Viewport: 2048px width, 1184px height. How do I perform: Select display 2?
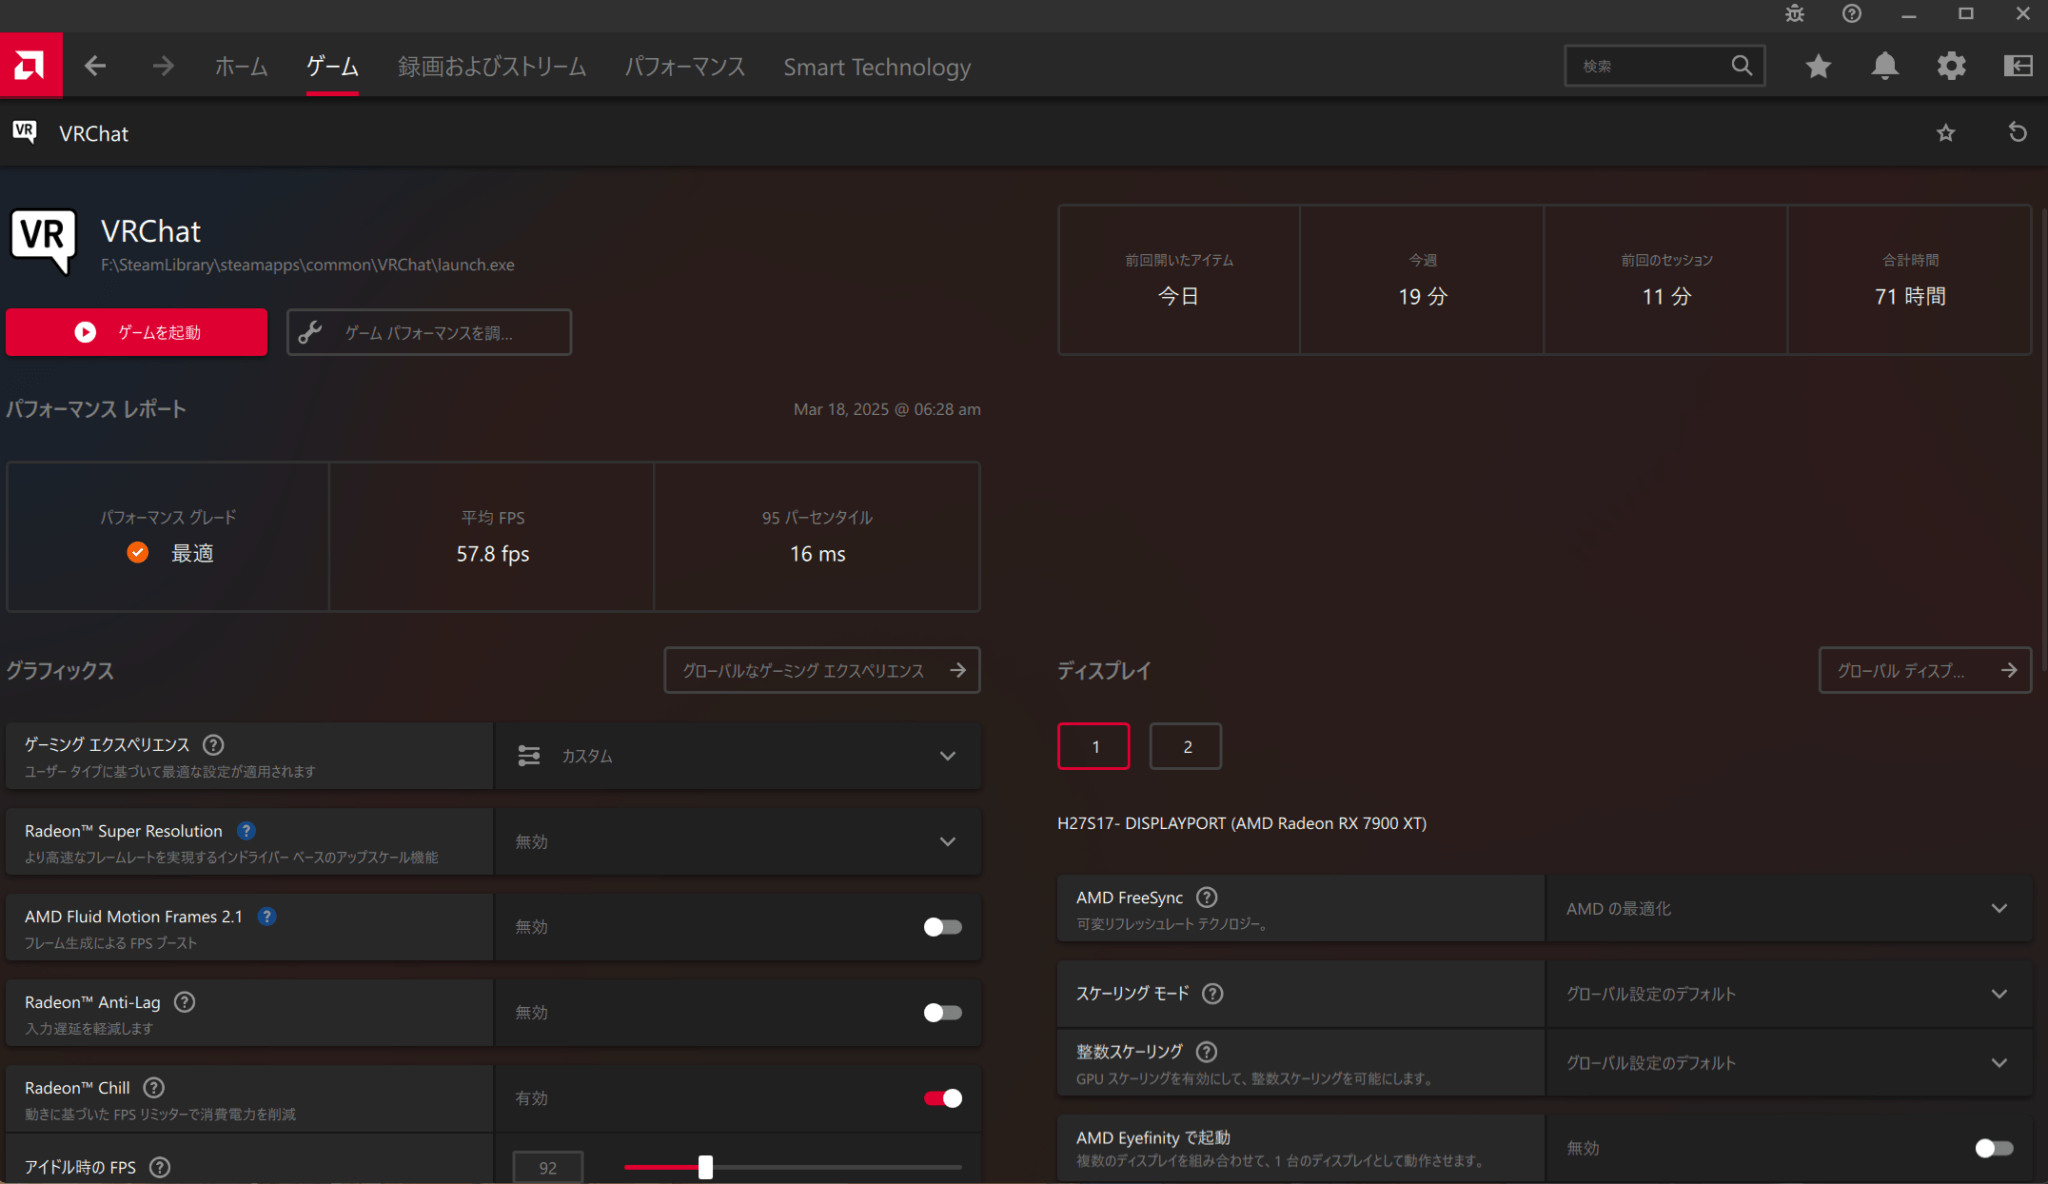(1185, 745)
